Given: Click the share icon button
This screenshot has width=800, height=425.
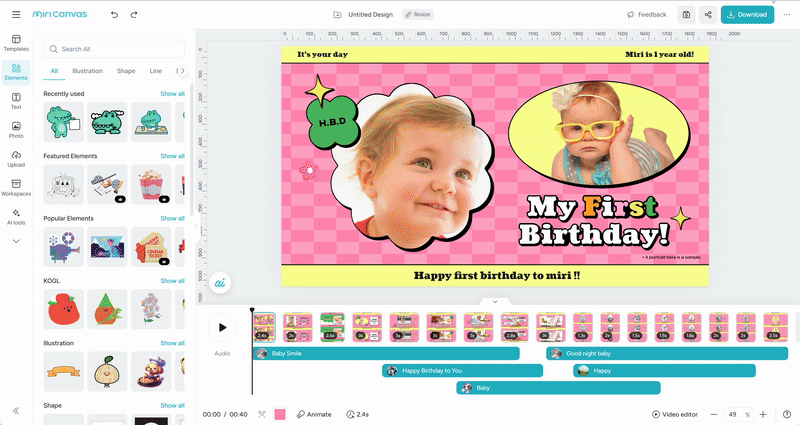Looking at the screenshot, I should tap(708, 15).
